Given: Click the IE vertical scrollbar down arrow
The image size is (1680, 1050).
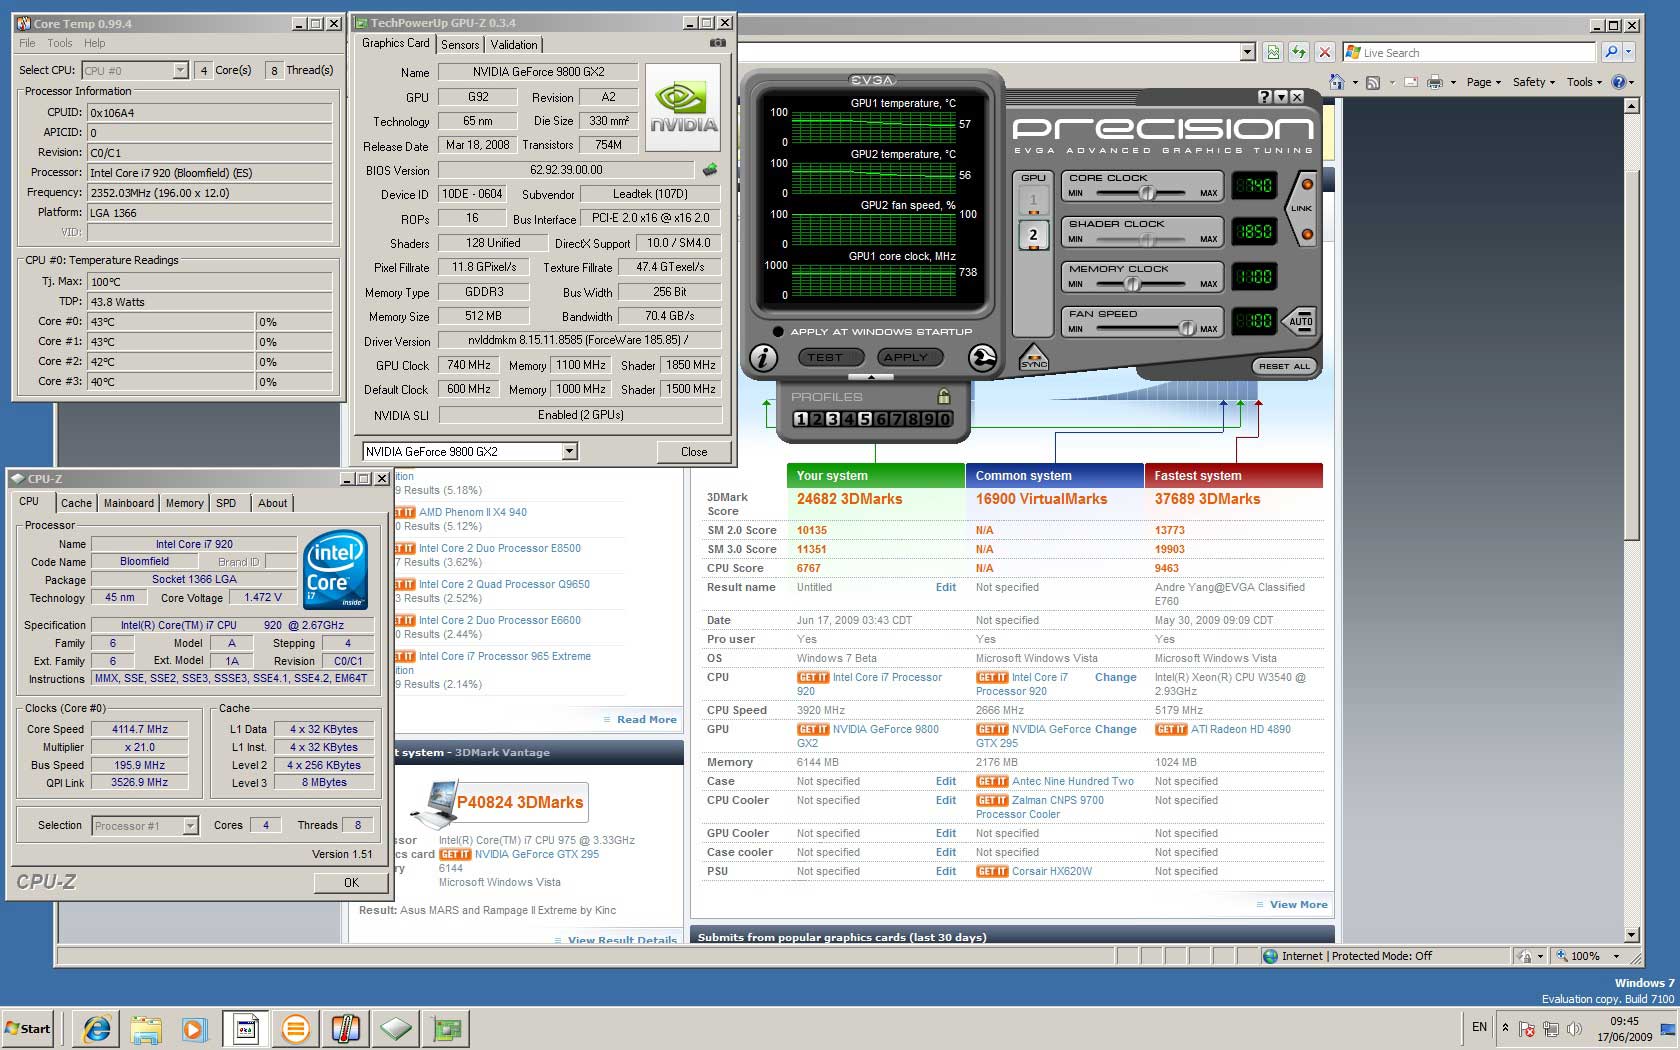Looking at the screenshot, I should point(1632,936).
